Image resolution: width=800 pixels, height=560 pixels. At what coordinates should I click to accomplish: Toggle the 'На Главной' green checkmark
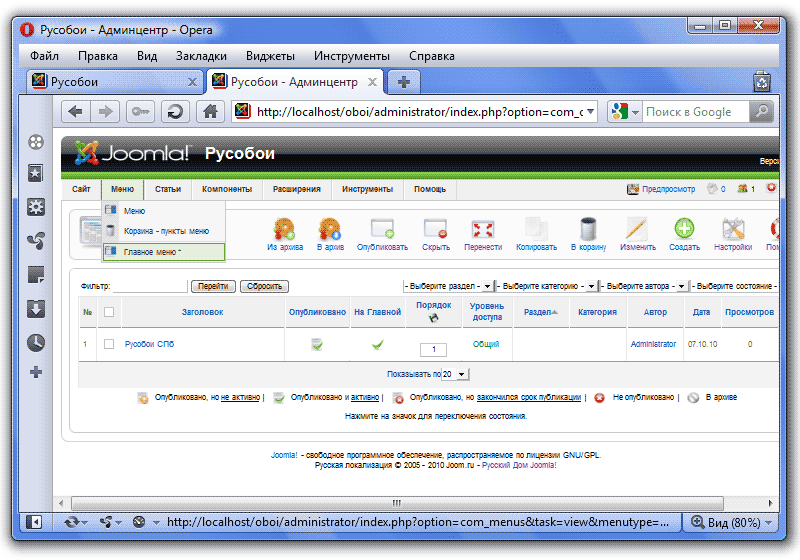[x=378, y=344]
